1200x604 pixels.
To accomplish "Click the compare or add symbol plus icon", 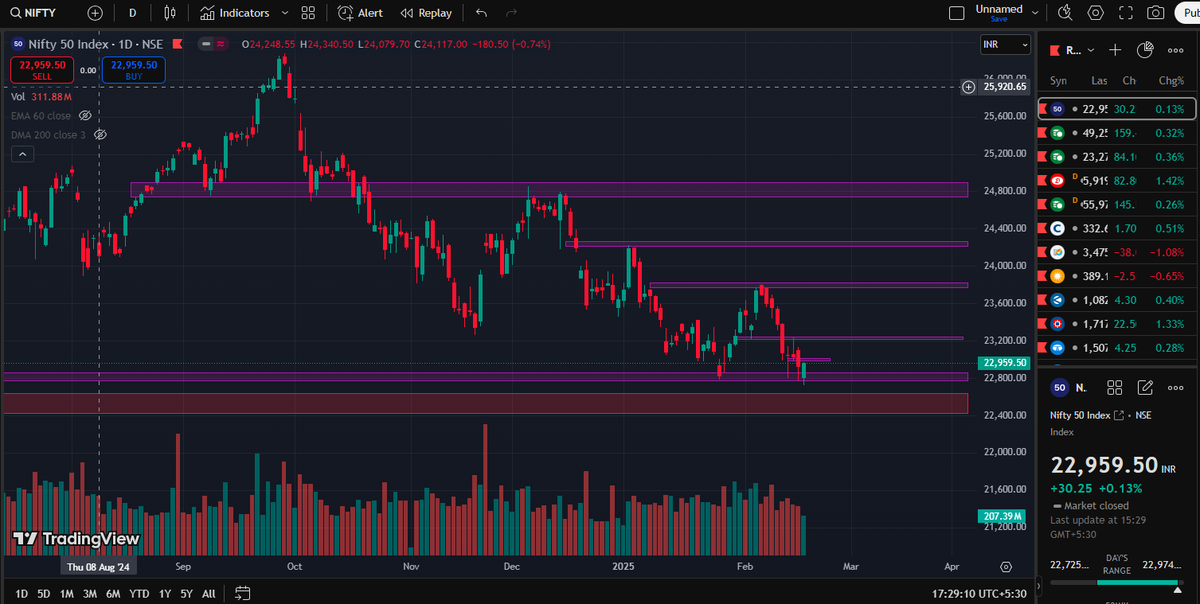I will point(95,13).
